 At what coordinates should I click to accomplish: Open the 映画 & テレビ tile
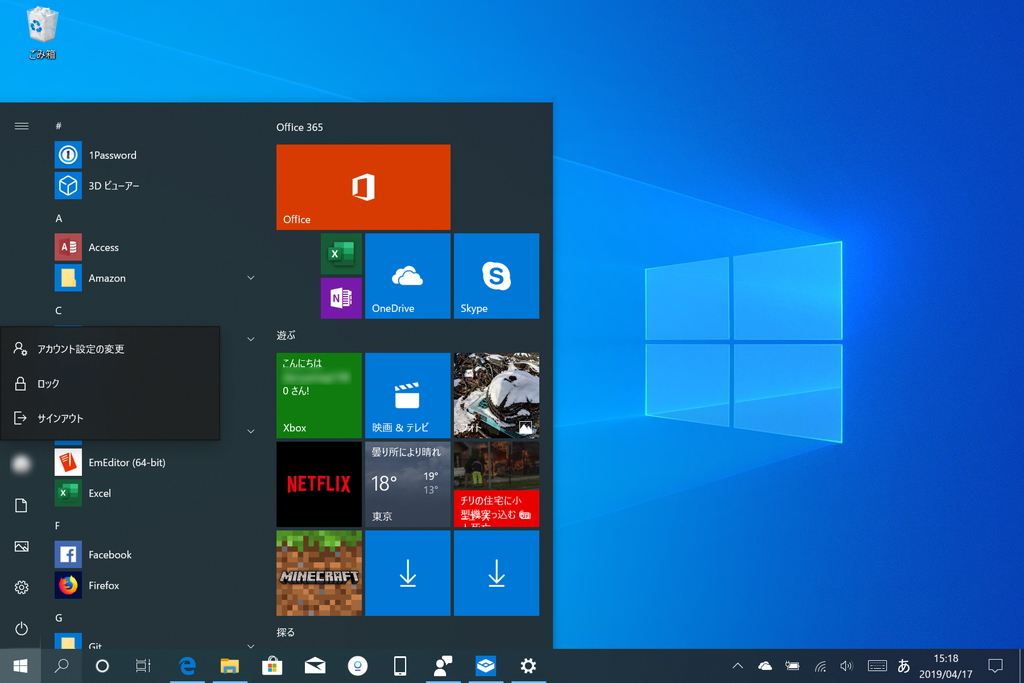point(408,395)
